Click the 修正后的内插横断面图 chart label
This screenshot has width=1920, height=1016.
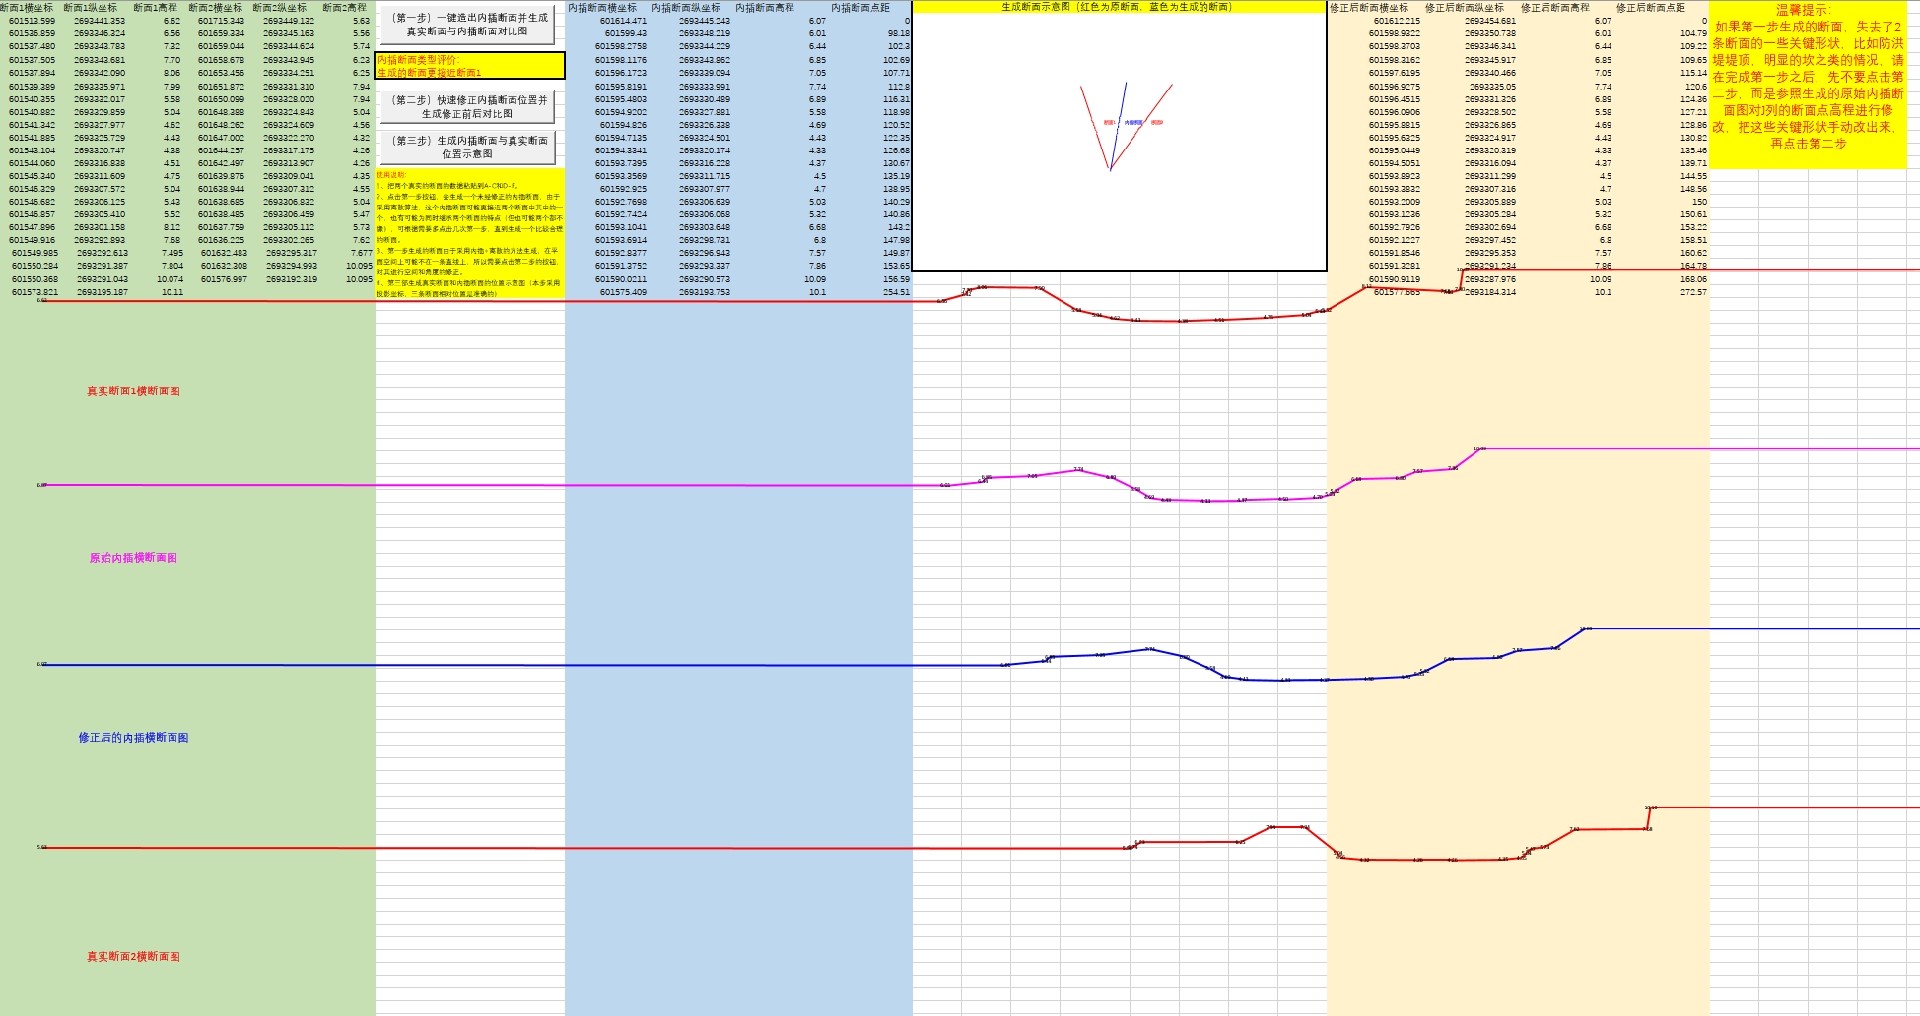click(133, 738)
